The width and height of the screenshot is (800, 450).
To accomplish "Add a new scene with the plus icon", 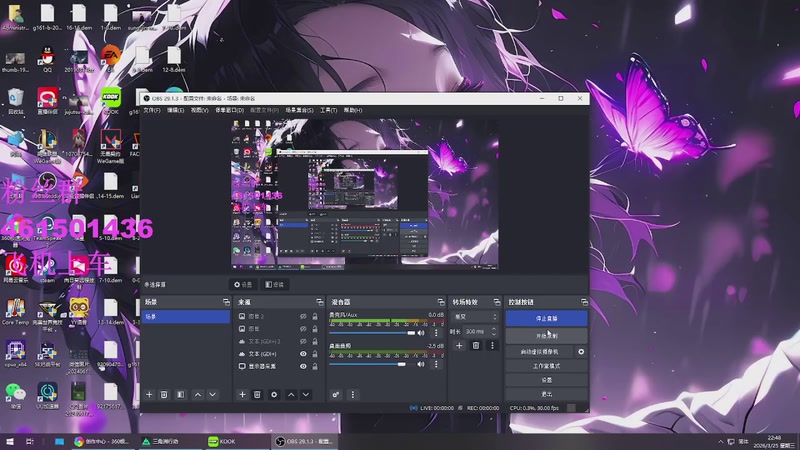I will click(149, 394).
